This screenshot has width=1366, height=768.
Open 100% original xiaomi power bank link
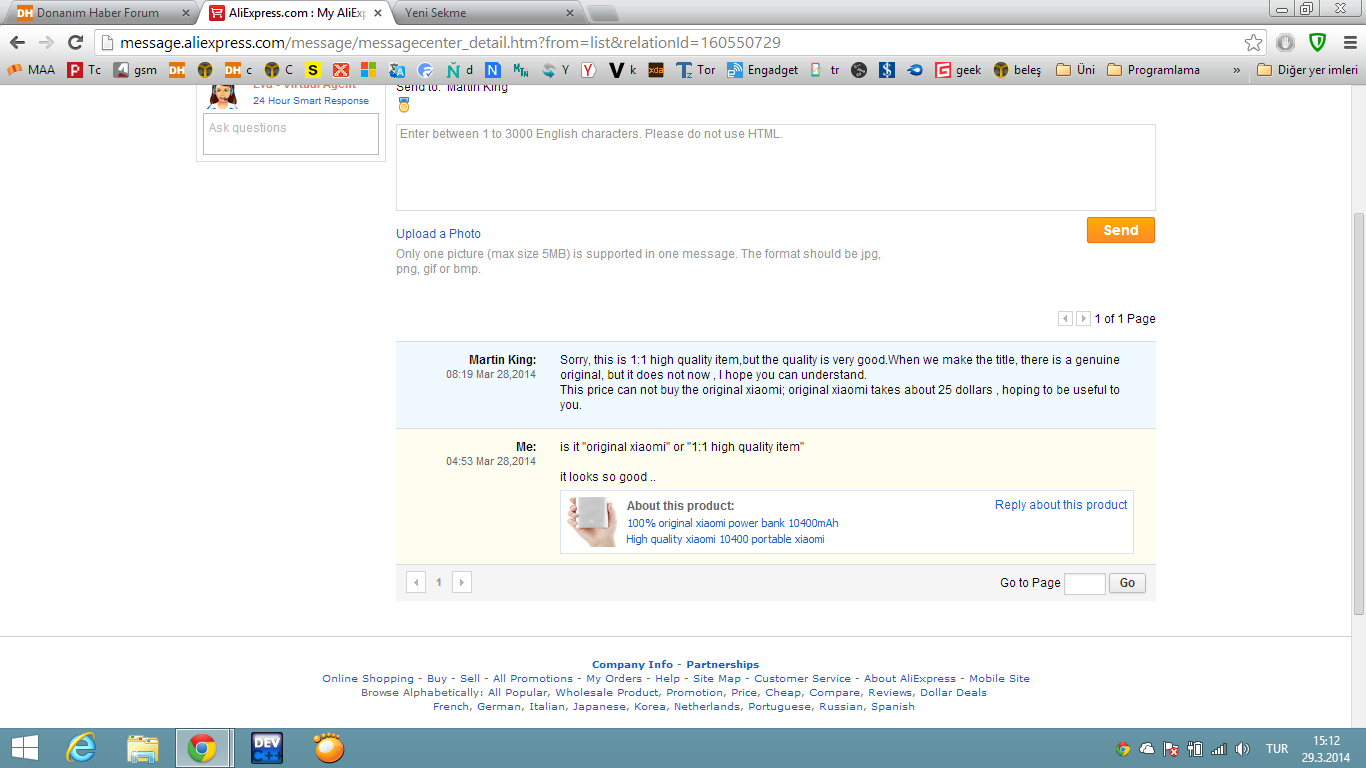[733, 523]
